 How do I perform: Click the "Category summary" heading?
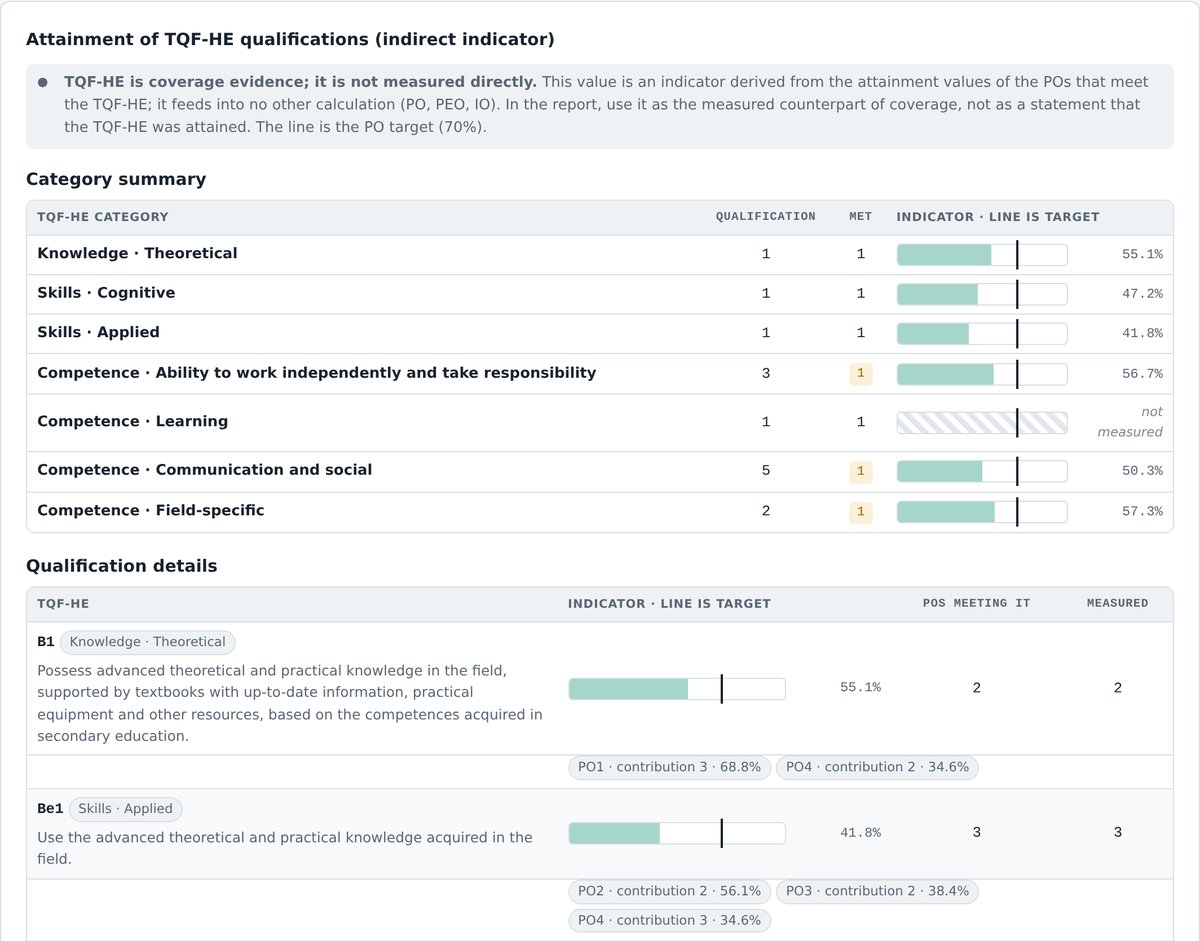coord(116,179)
